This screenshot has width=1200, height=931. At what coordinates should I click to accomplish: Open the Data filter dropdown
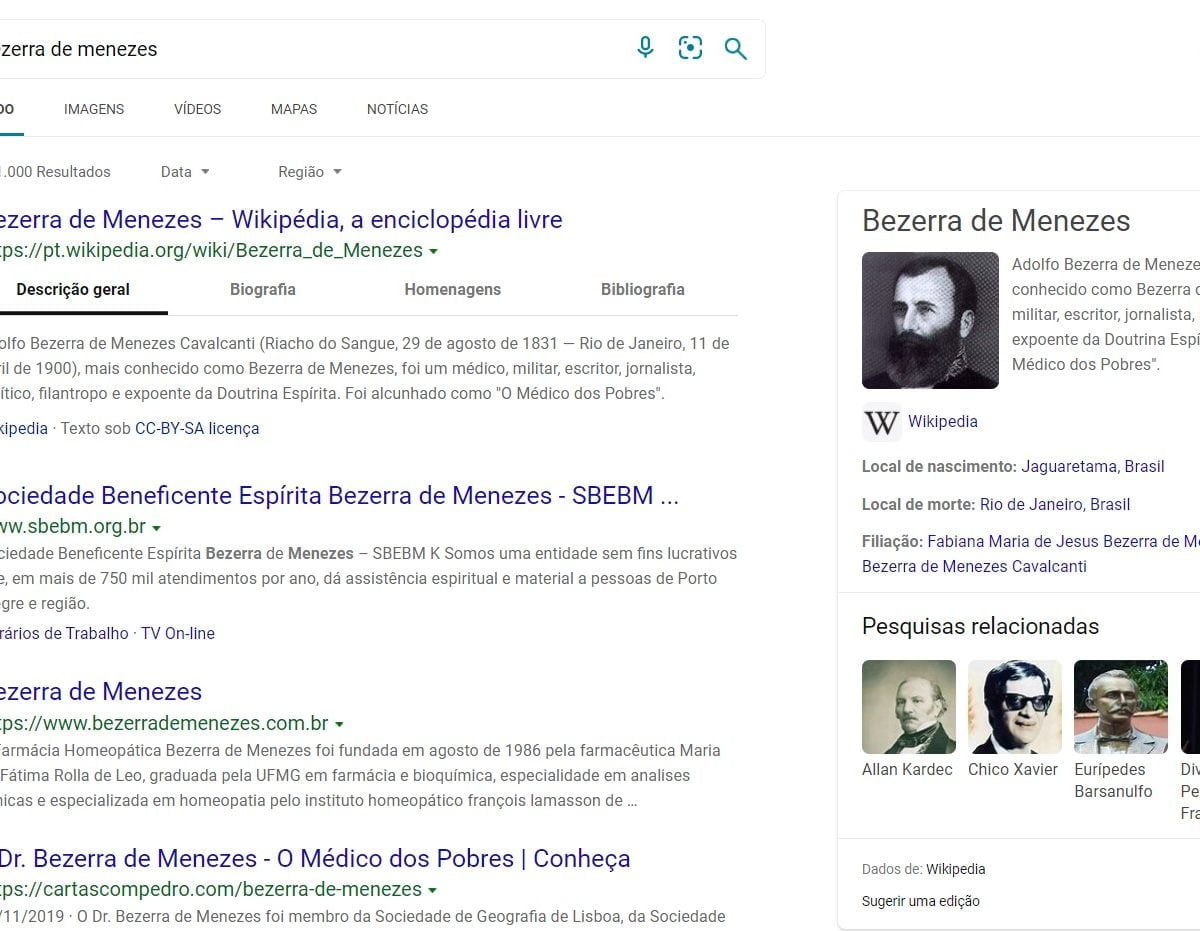185,172
